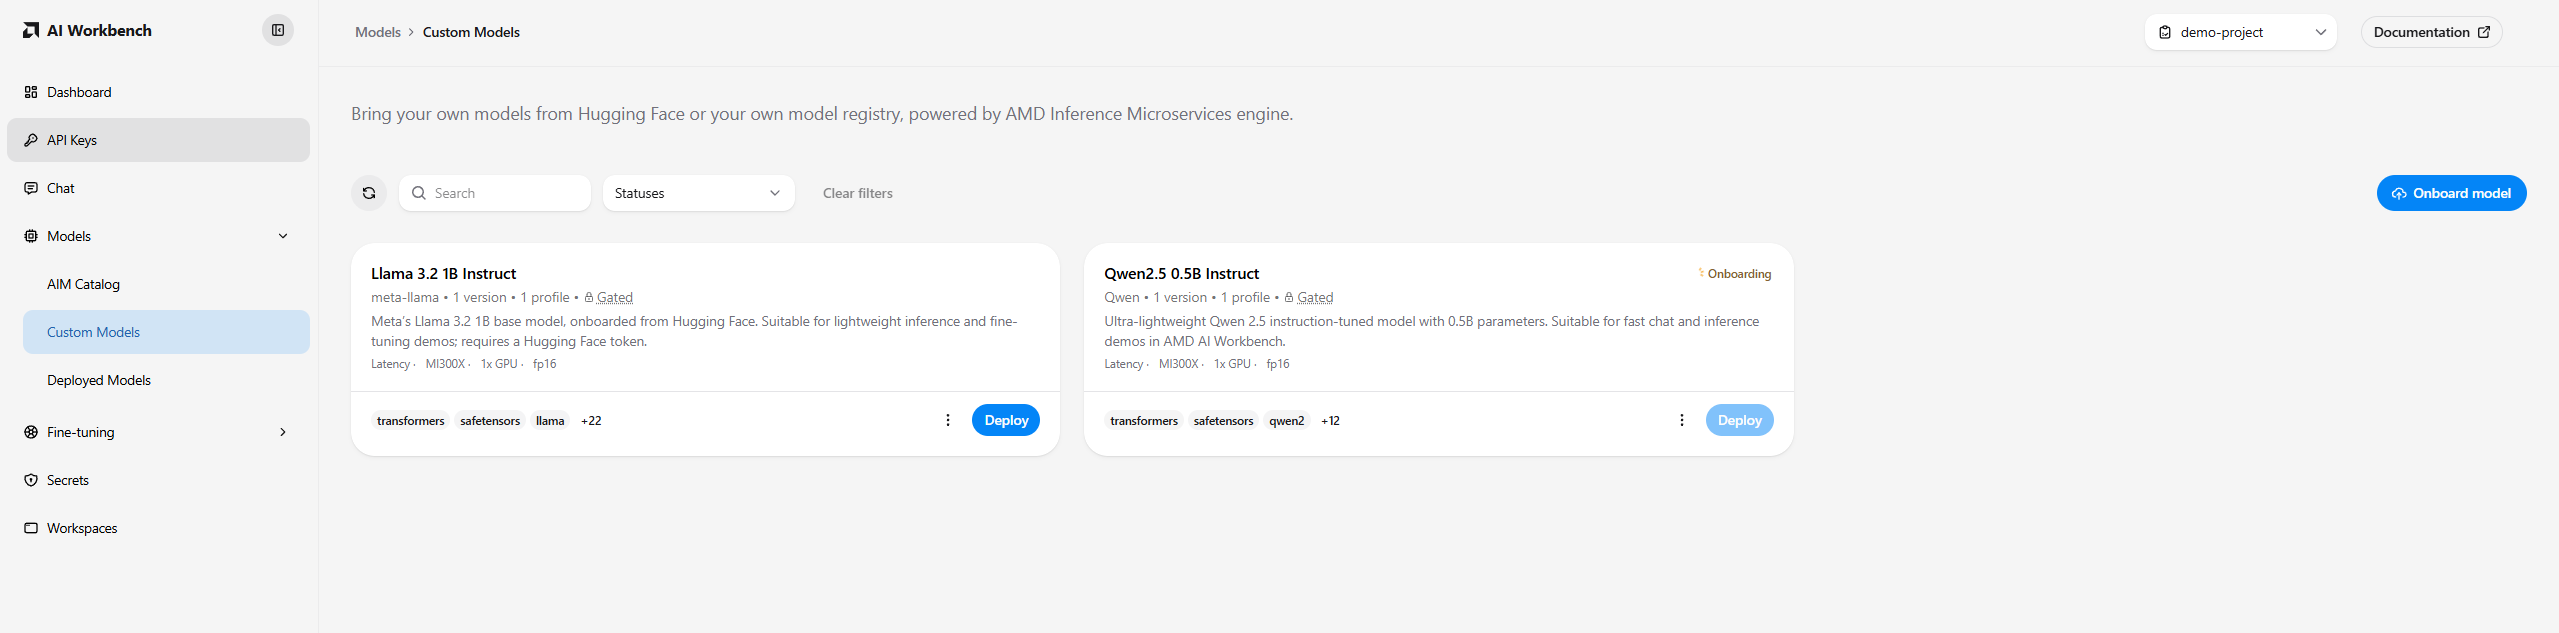This screenshot has height=633, width=2559.
Task: Expand the Fine-tuning section chevron
Action: pyautogui.click(x=283, y=432)
